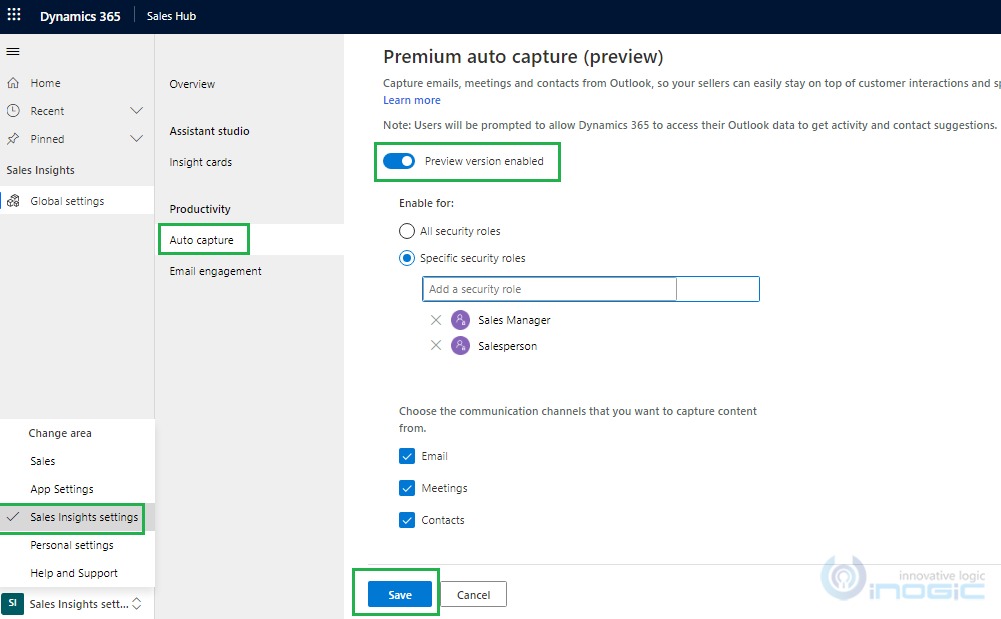
Task: Follow the Learn more link
Action: pyautogui.click(x=412, y=100)
